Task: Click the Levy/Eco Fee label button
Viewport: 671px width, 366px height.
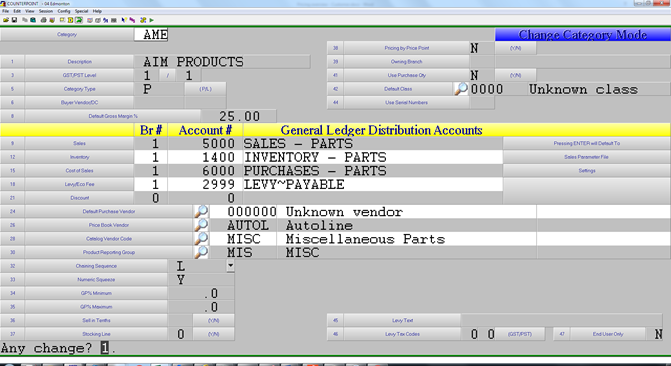Action: click(79, 184)
